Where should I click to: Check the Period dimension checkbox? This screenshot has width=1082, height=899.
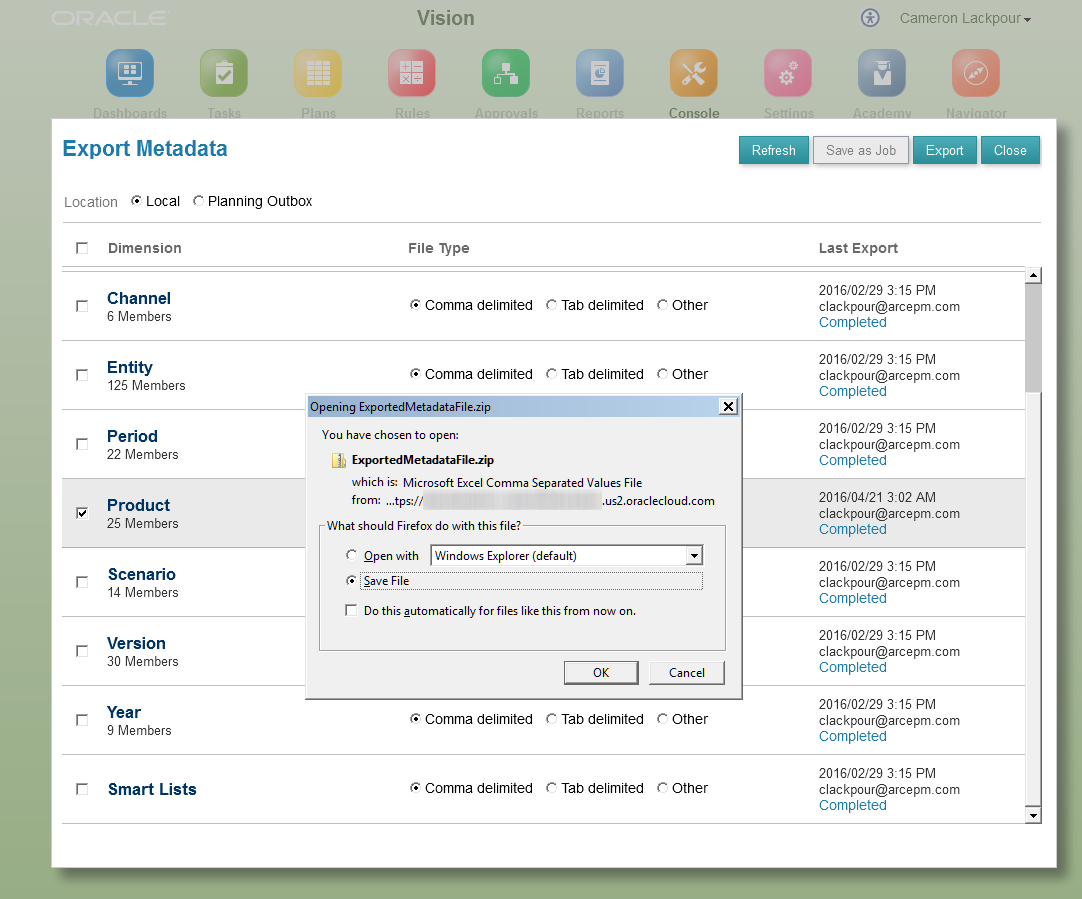coord(82,444)
